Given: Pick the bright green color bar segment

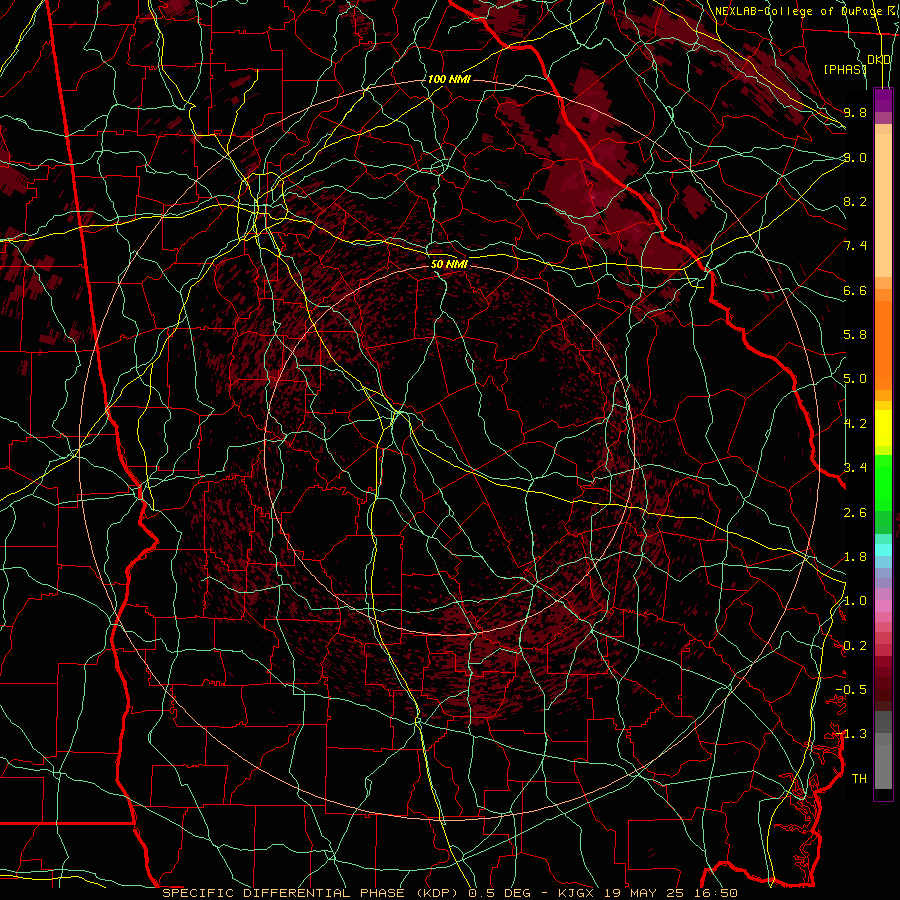Looking at the screenshot, I should 883,482.
